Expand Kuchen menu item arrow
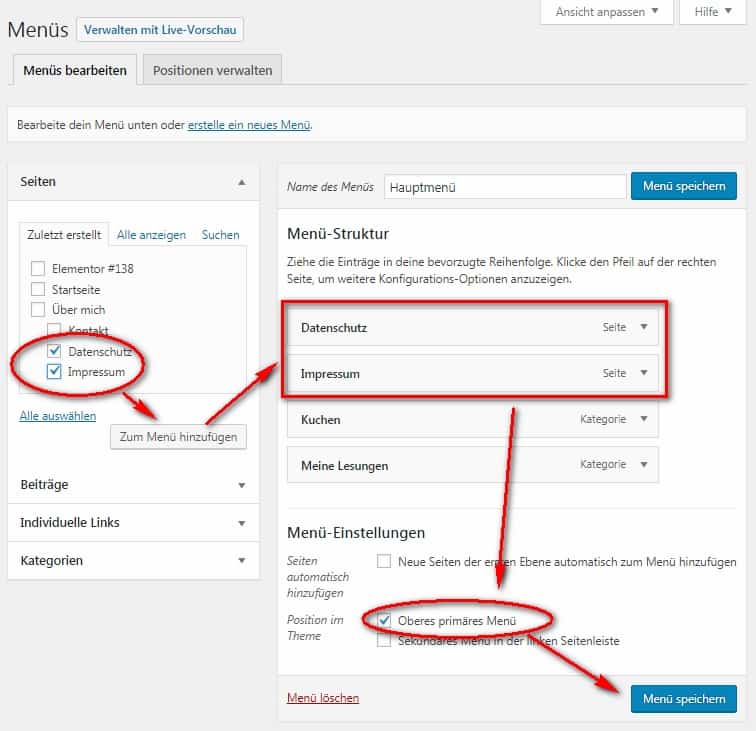The width and height of the screenshot is (756, 731). 644,419
